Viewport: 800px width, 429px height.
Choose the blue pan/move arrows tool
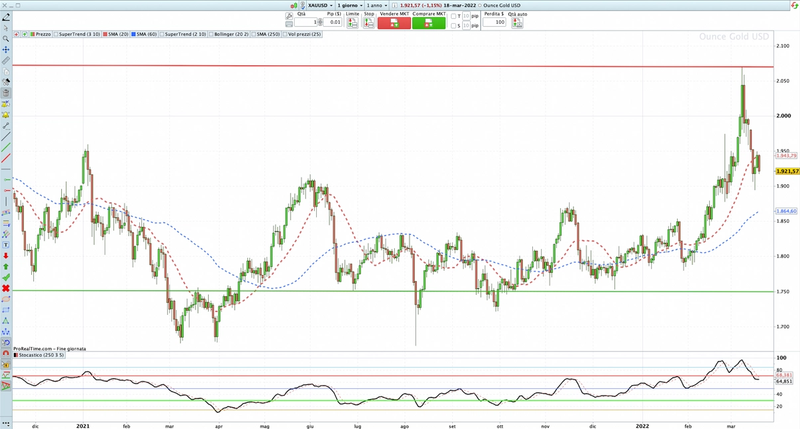point(6,49)
